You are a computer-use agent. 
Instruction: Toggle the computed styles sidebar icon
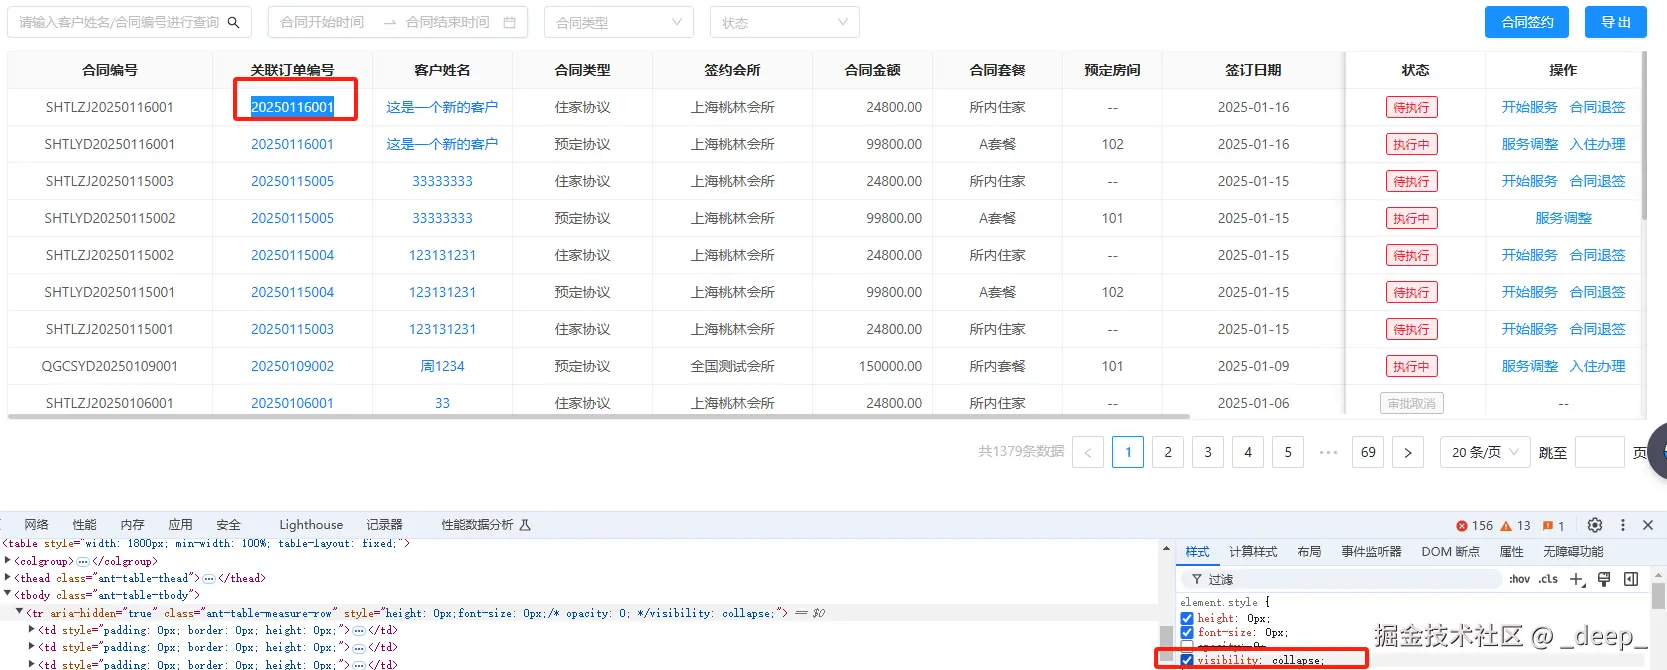click(x=1631, y=579)
